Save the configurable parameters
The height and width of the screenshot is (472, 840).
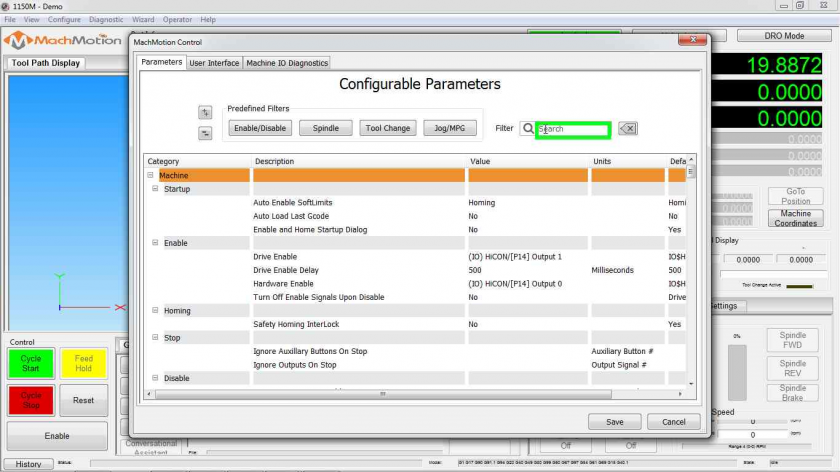tap(615, 422)
